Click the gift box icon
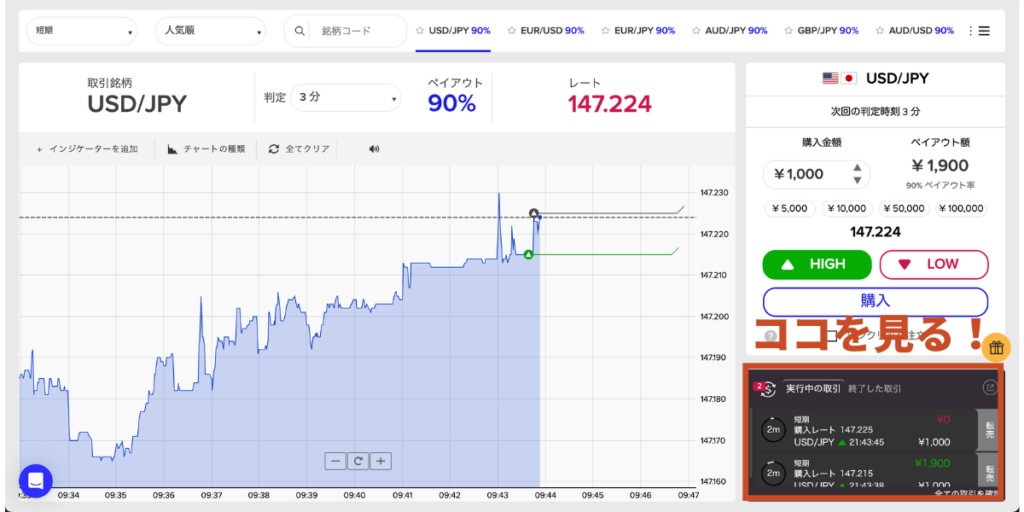 coord(996,348)
